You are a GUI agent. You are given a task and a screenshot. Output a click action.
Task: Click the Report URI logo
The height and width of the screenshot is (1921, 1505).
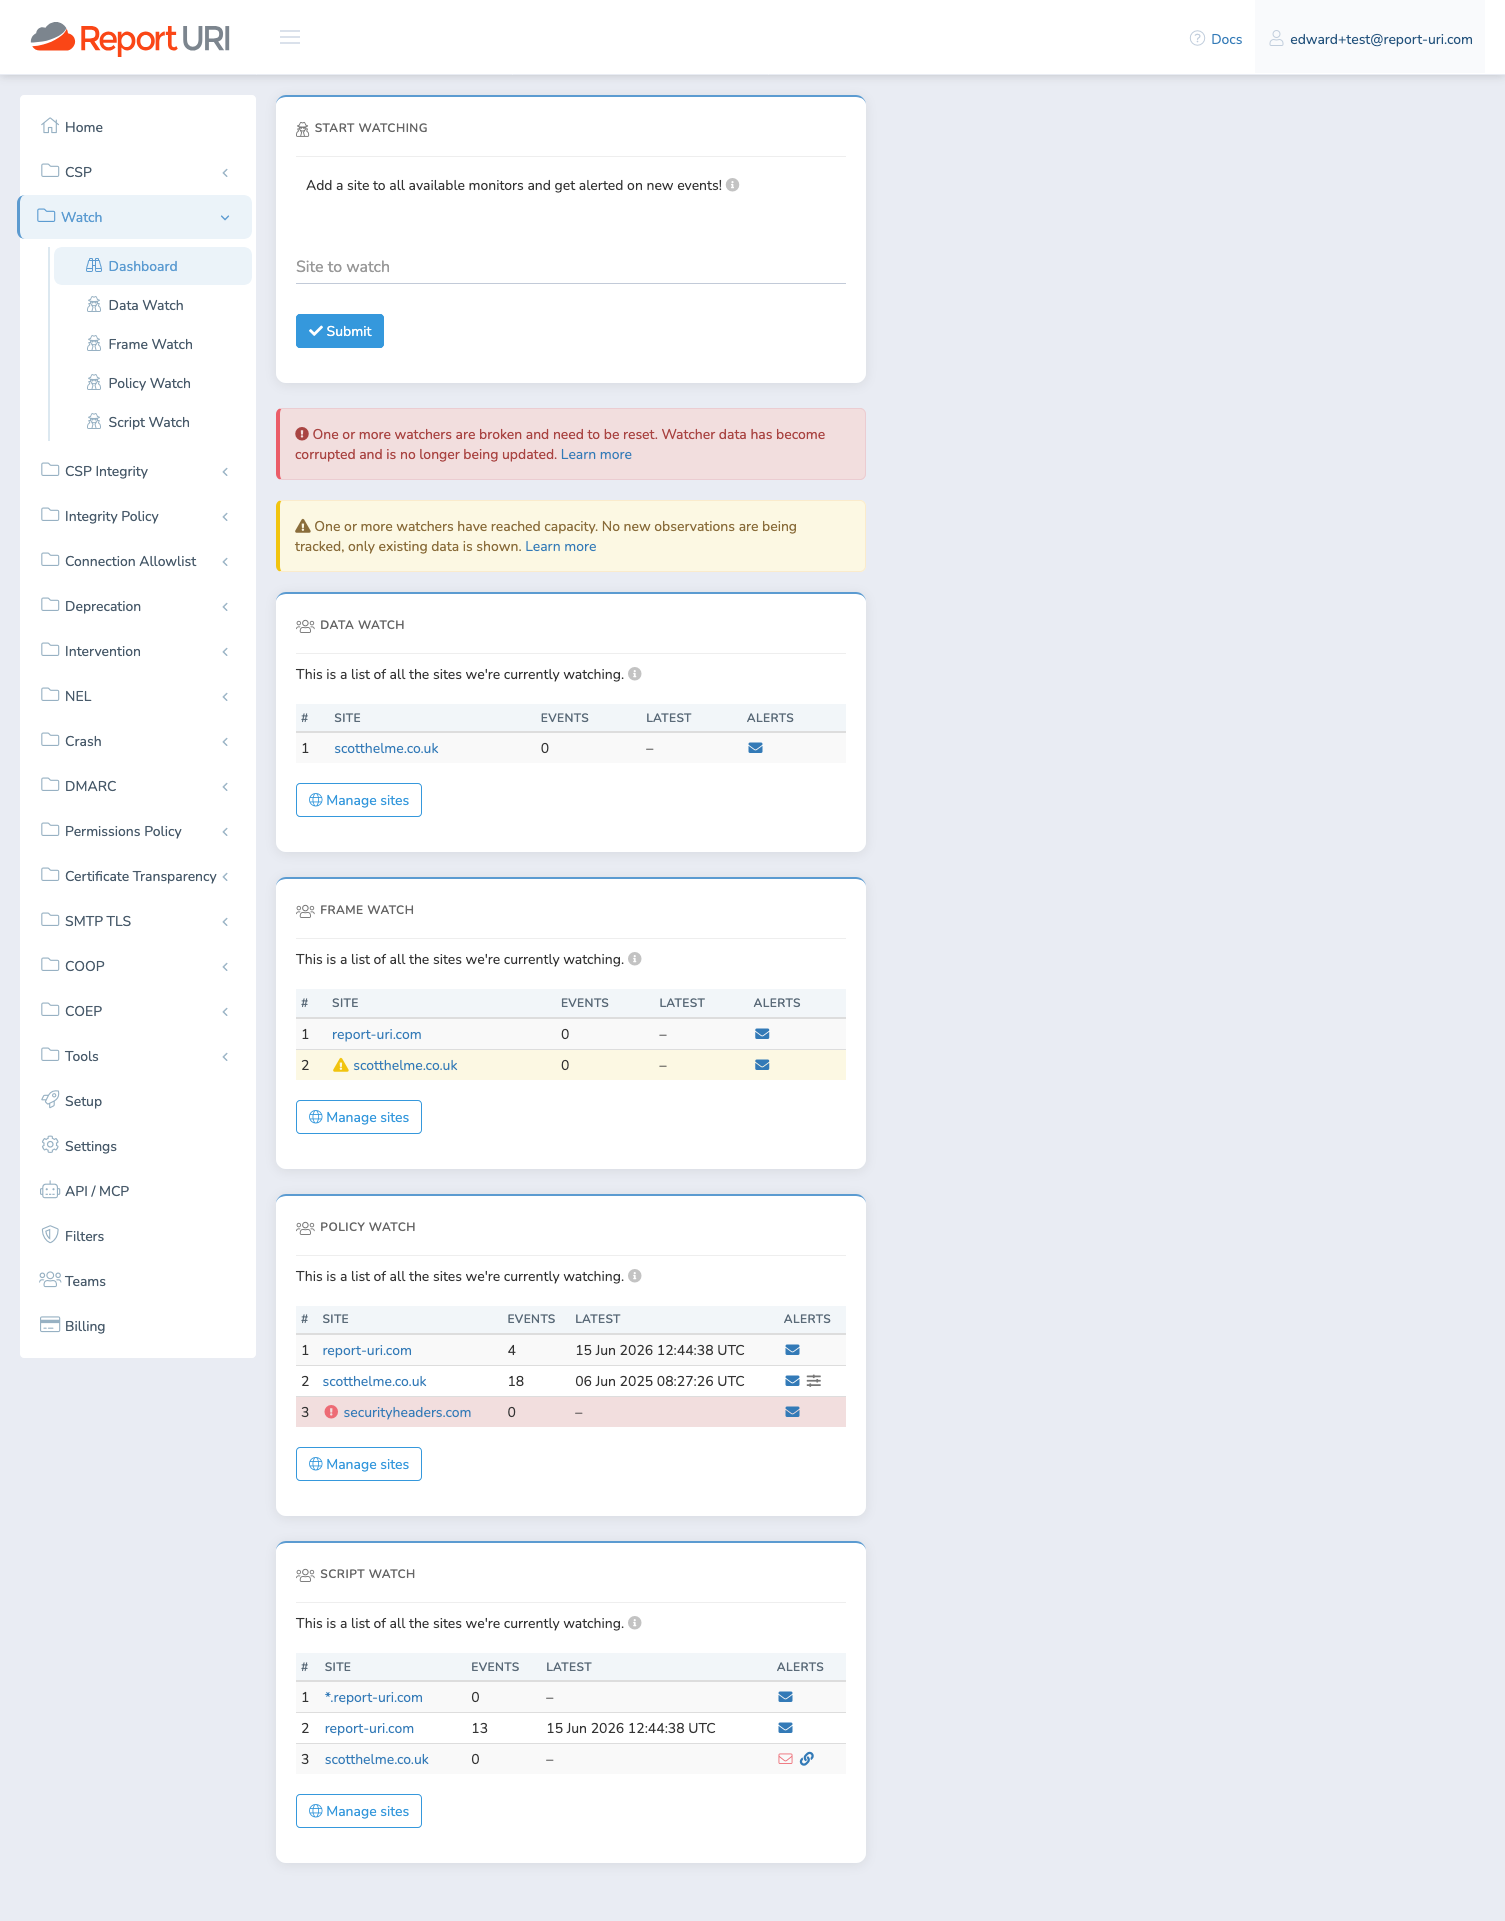coord(131,38)
